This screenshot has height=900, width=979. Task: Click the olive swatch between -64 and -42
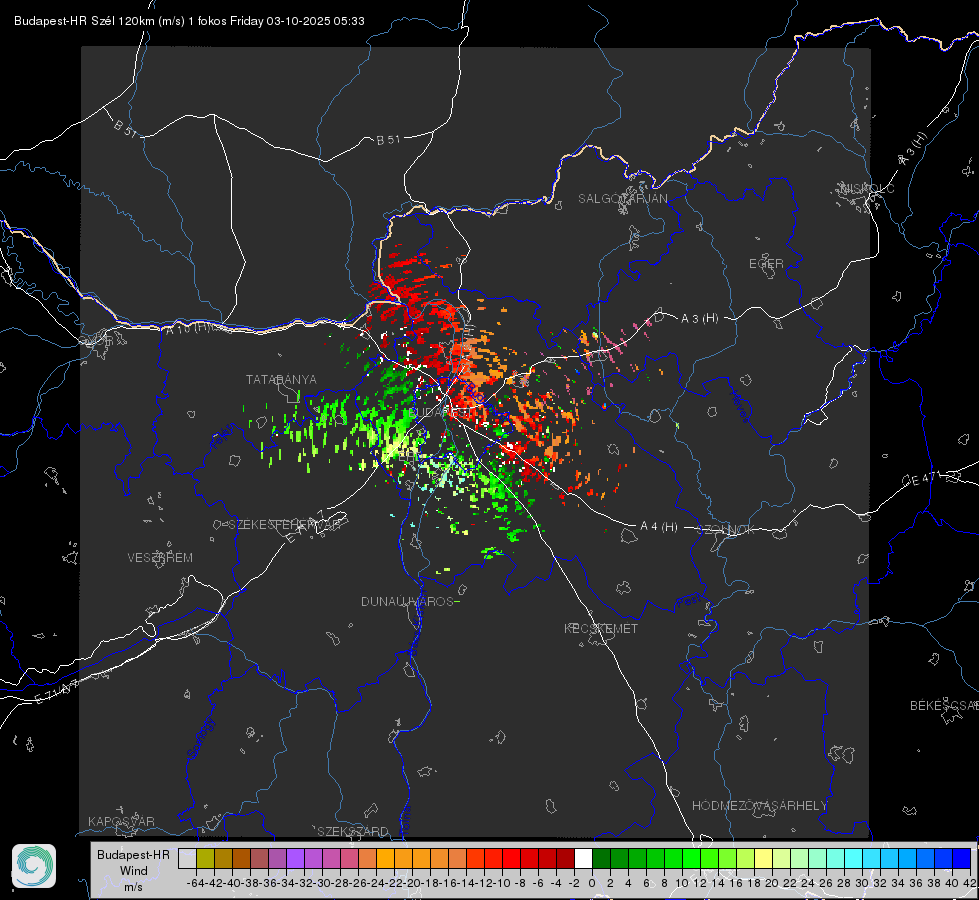tap(205, 859)
